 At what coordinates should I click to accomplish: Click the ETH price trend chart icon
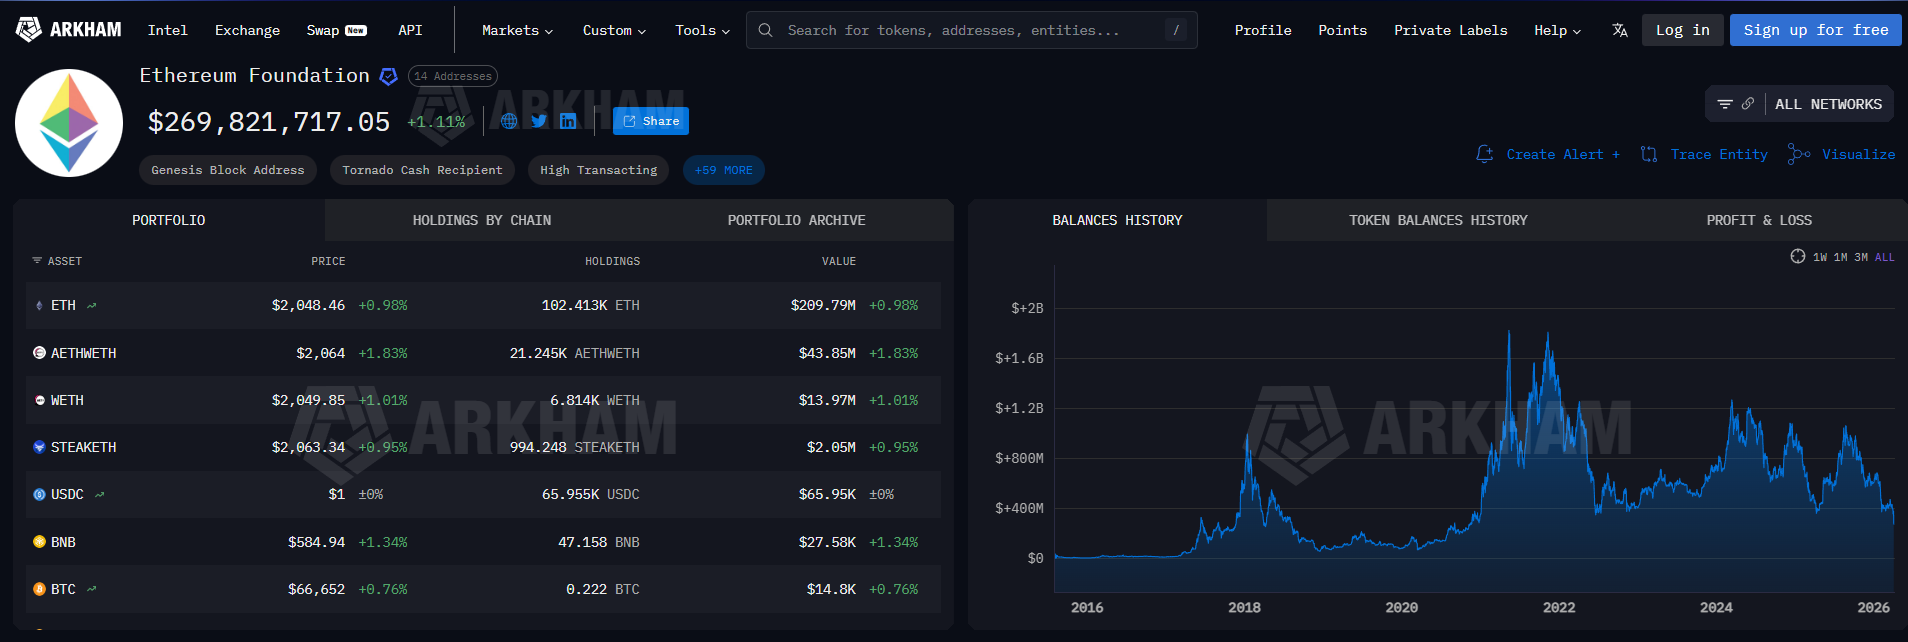[92, 306]
